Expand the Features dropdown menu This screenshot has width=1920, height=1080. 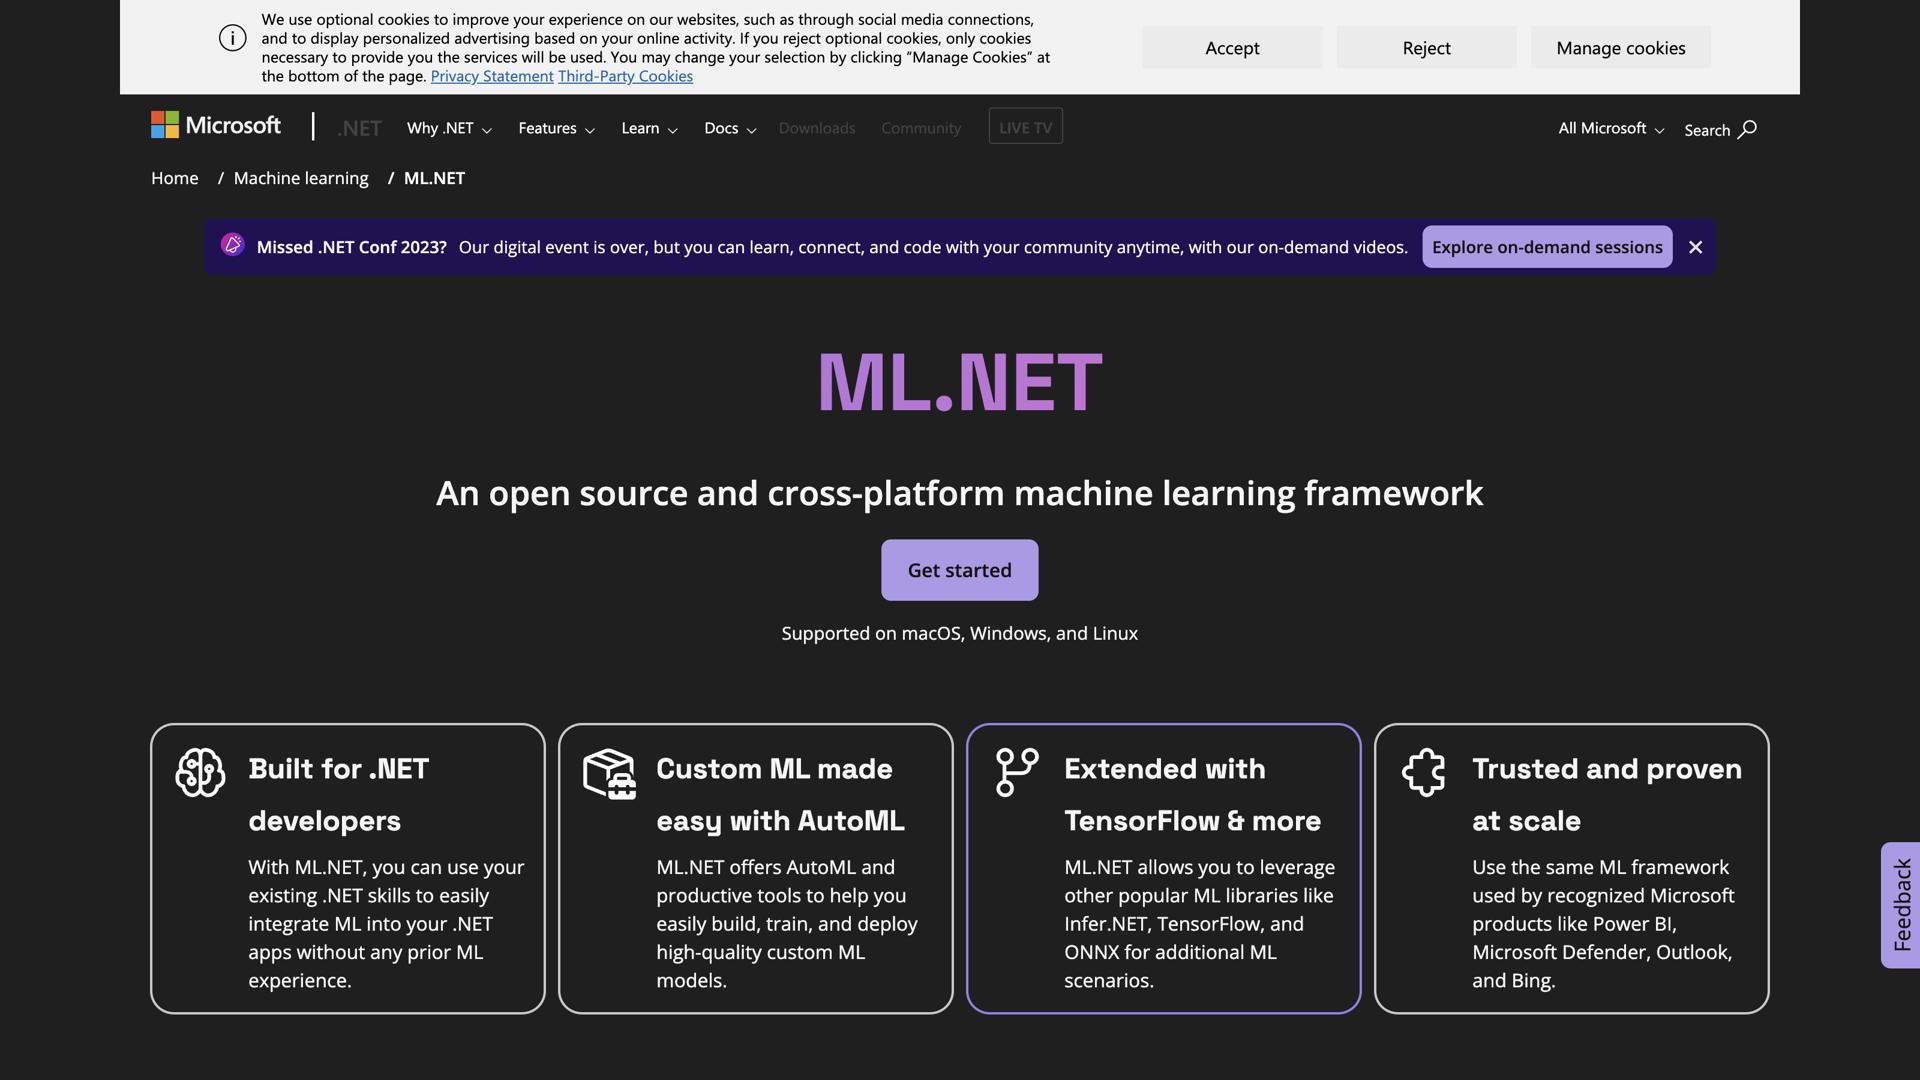pyautogui.click(x=556, y=128)
